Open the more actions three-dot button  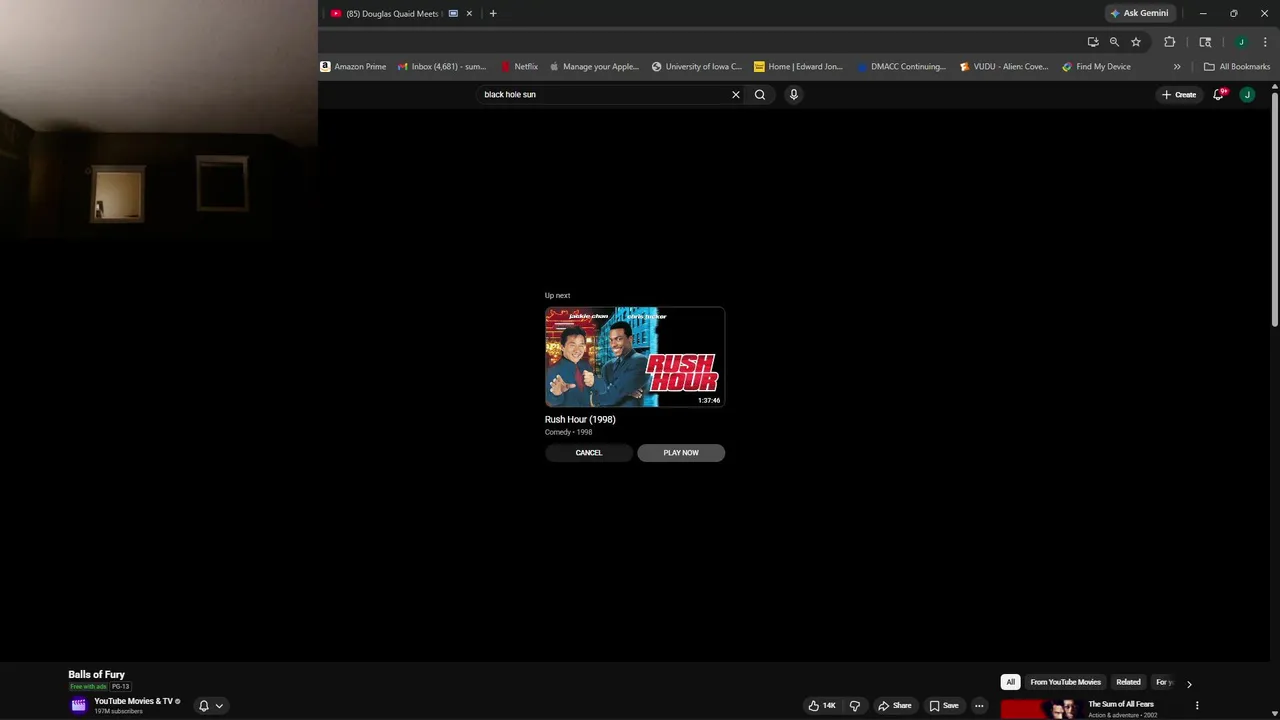[979, 706]
